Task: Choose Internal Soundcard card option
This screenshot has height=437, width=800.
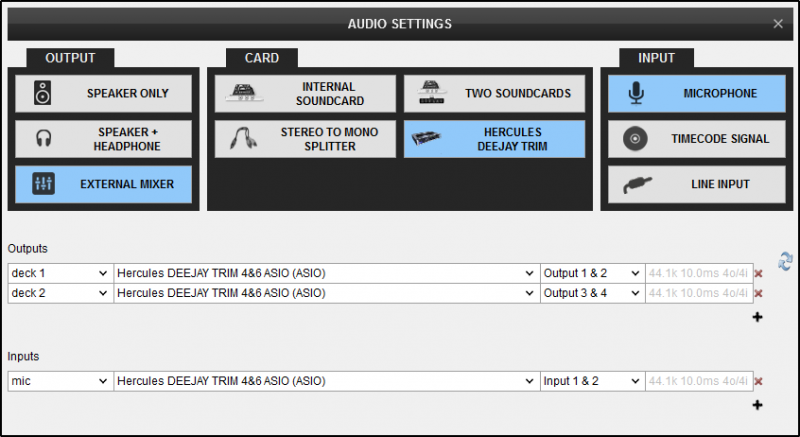Action: 305,93
